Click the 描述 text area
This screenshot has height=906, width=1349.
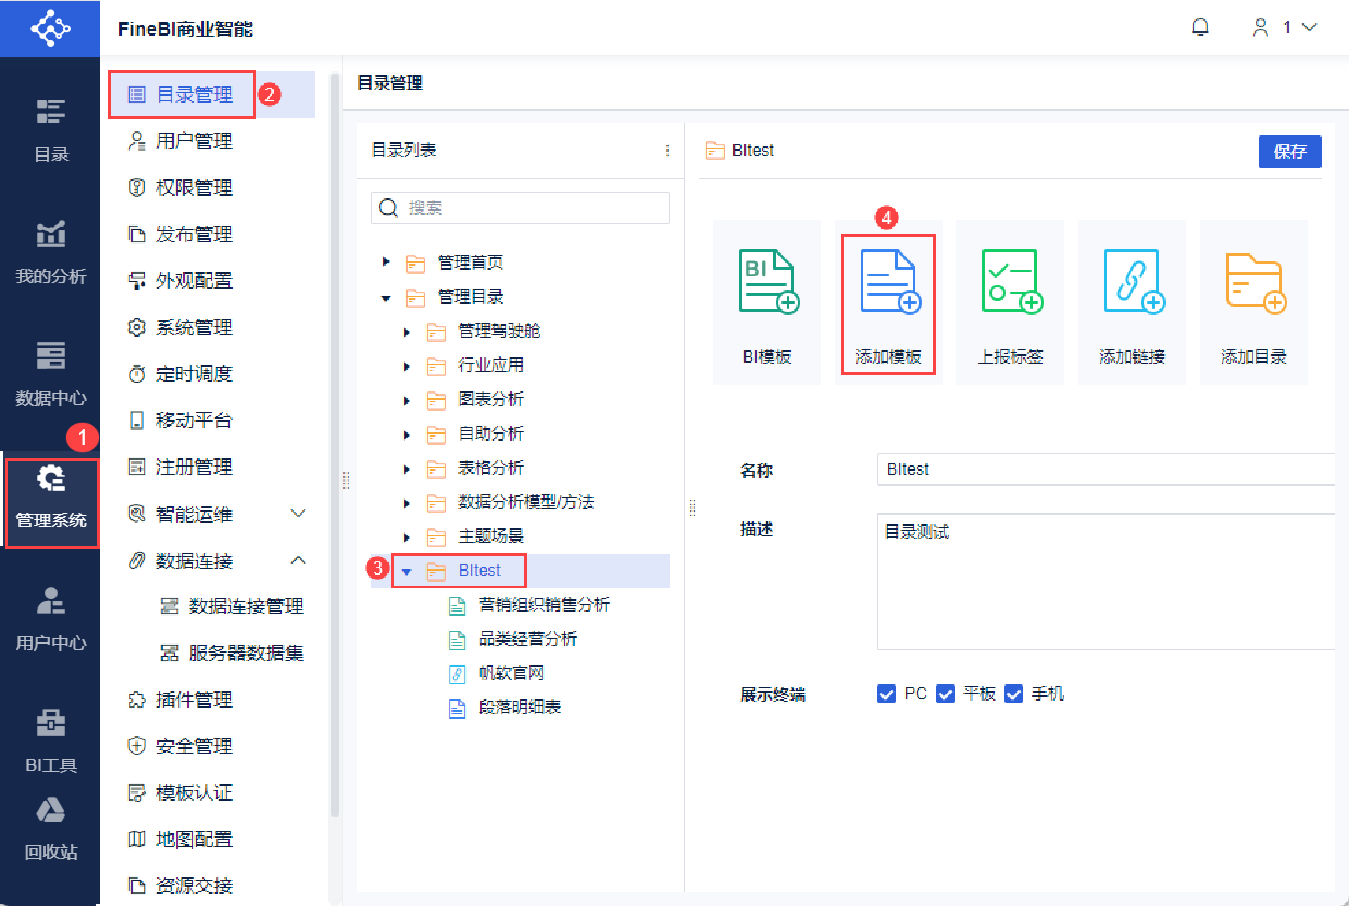1106,582
